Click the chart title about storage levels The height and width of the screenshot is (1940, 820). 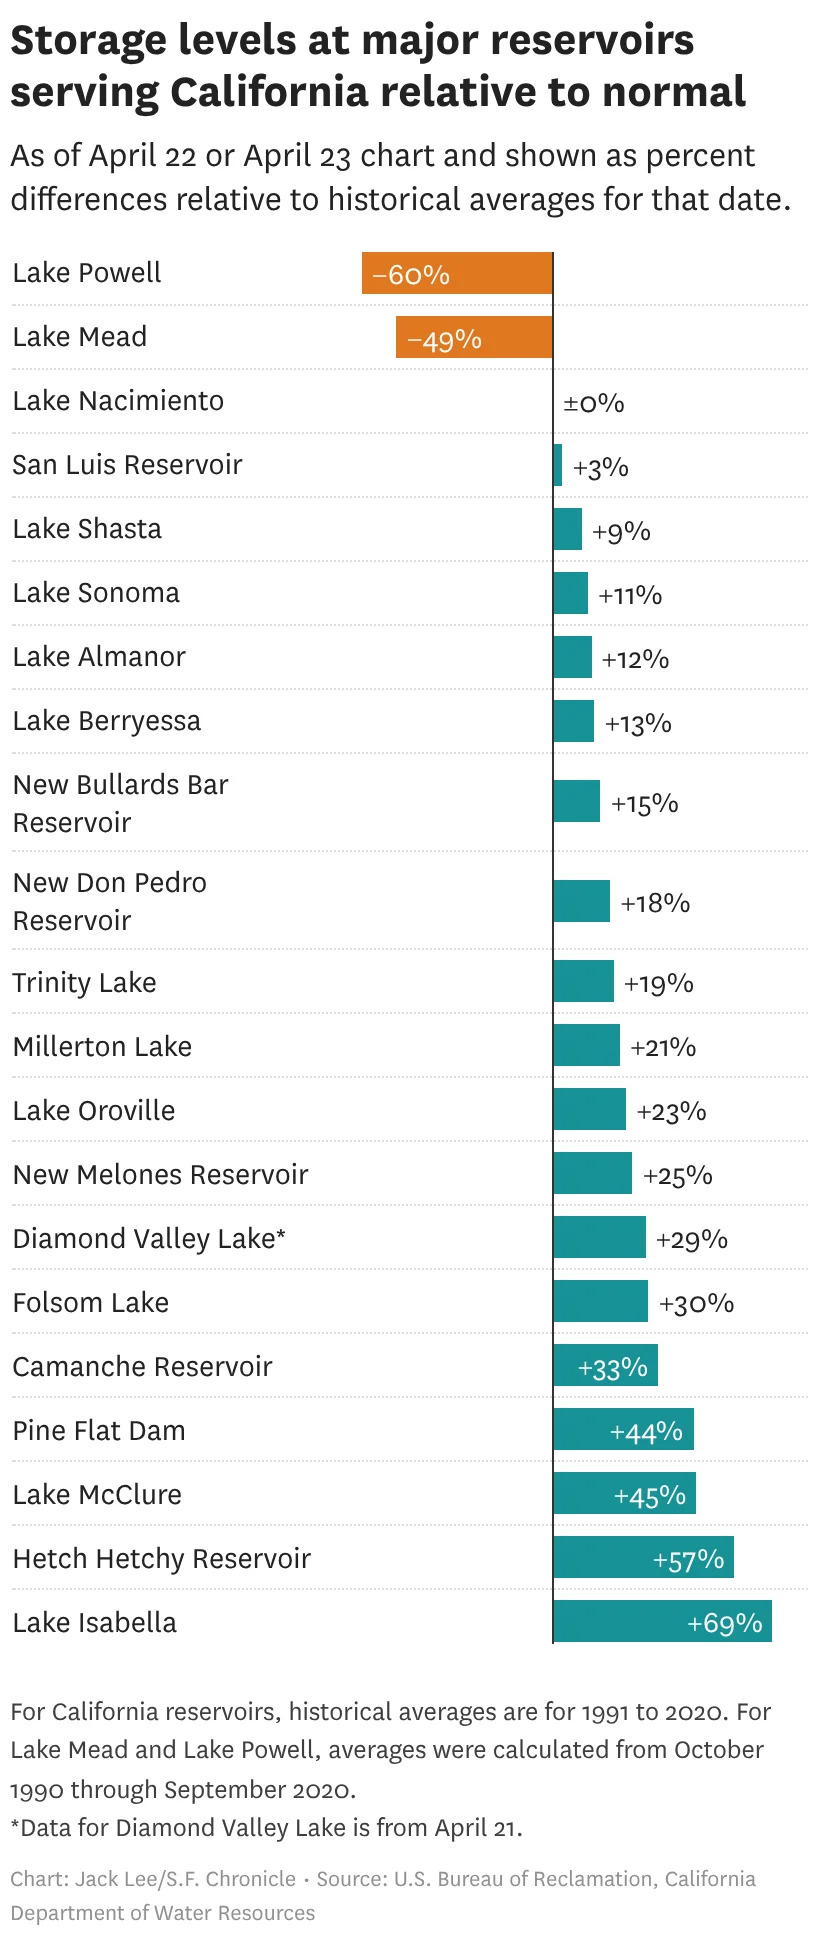point(378,66)
